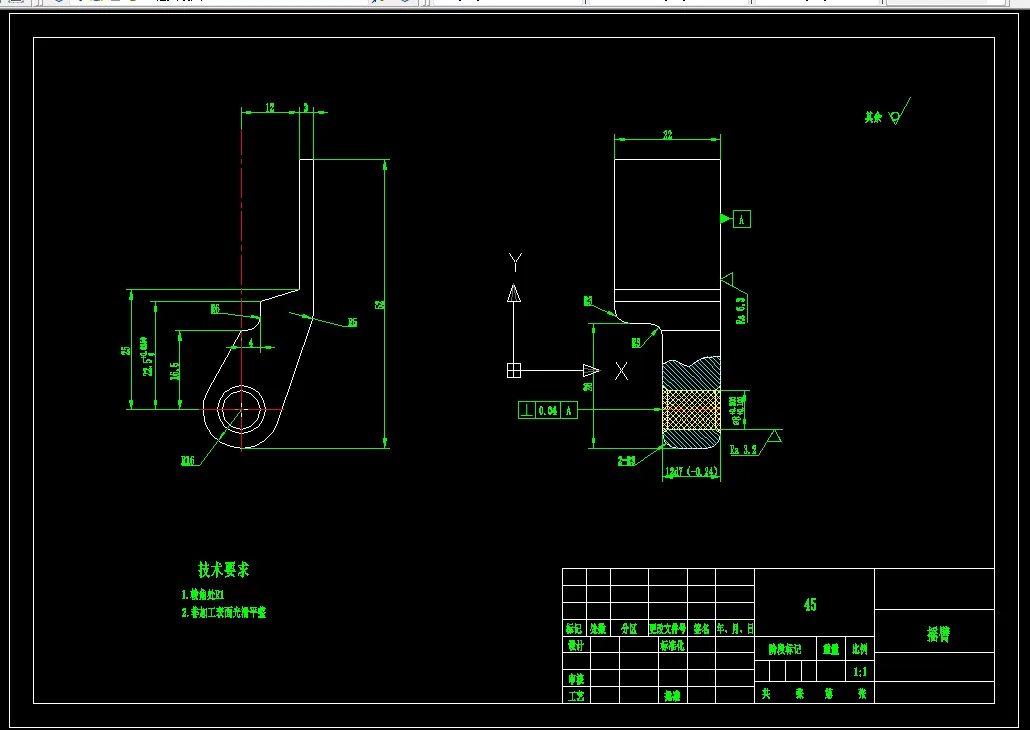Click the 0.04 perpendicularity tolerance value

pos(548,411)
